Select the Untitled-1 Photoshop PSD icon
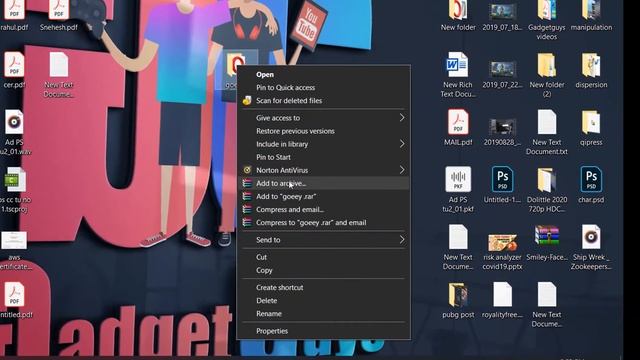 click(502, 180)
